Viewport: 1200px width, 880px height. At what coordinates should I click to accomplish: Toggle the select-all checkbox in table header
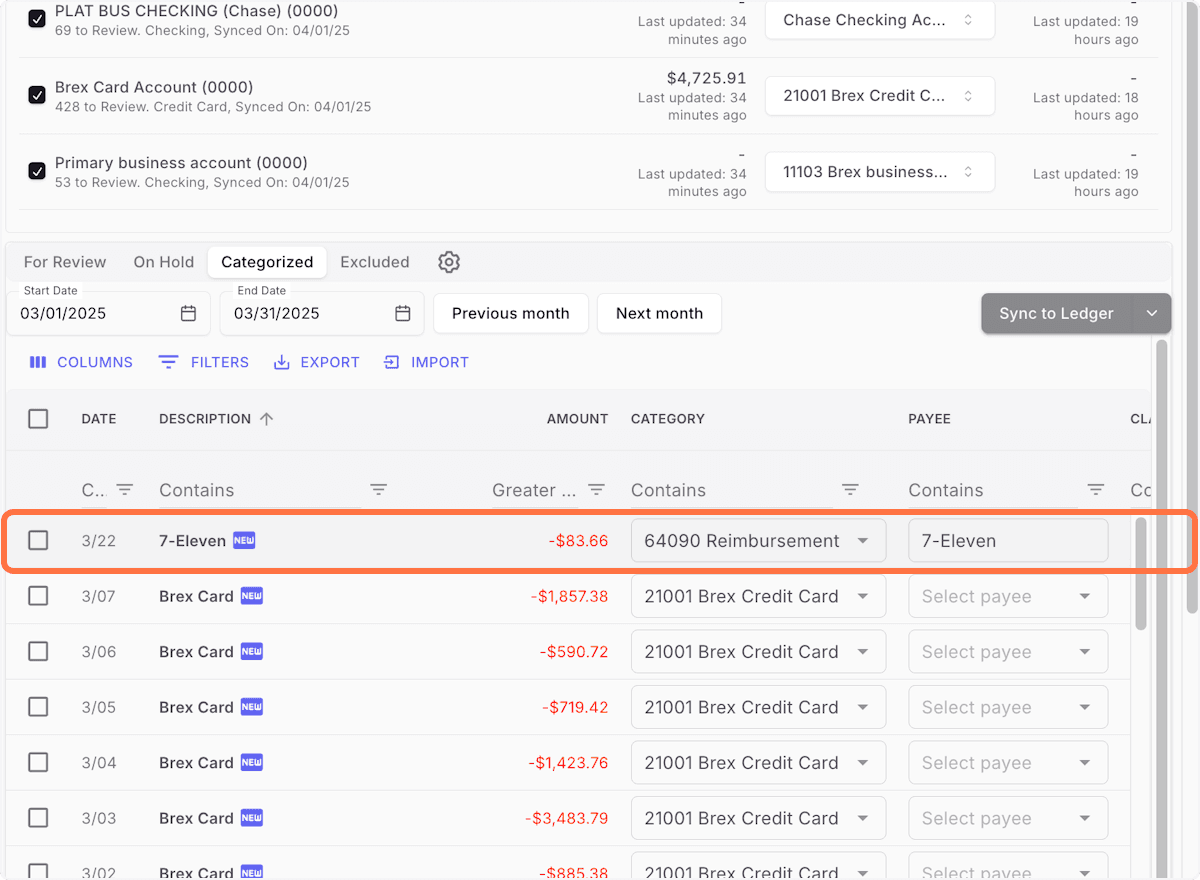tap(38, 418)
